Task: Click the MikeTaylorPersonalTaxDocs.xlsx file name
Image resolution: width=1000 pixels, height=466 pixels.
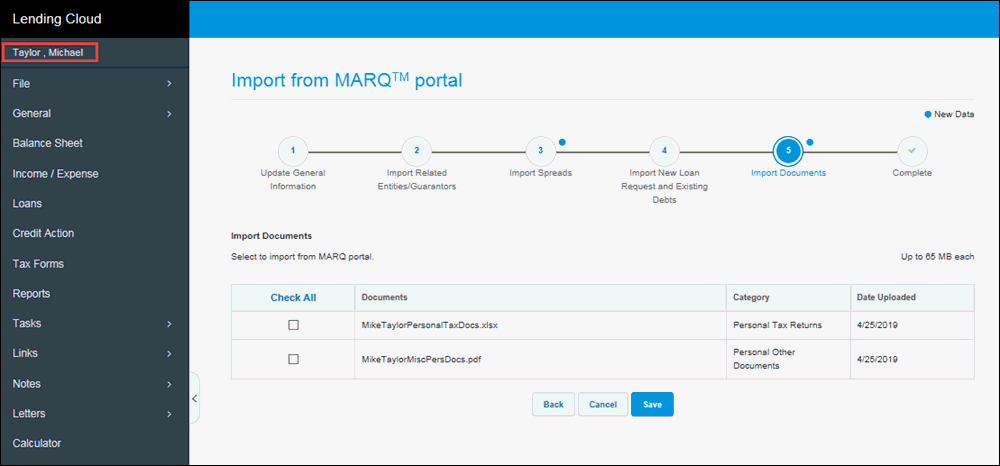Action: point(430,325)
